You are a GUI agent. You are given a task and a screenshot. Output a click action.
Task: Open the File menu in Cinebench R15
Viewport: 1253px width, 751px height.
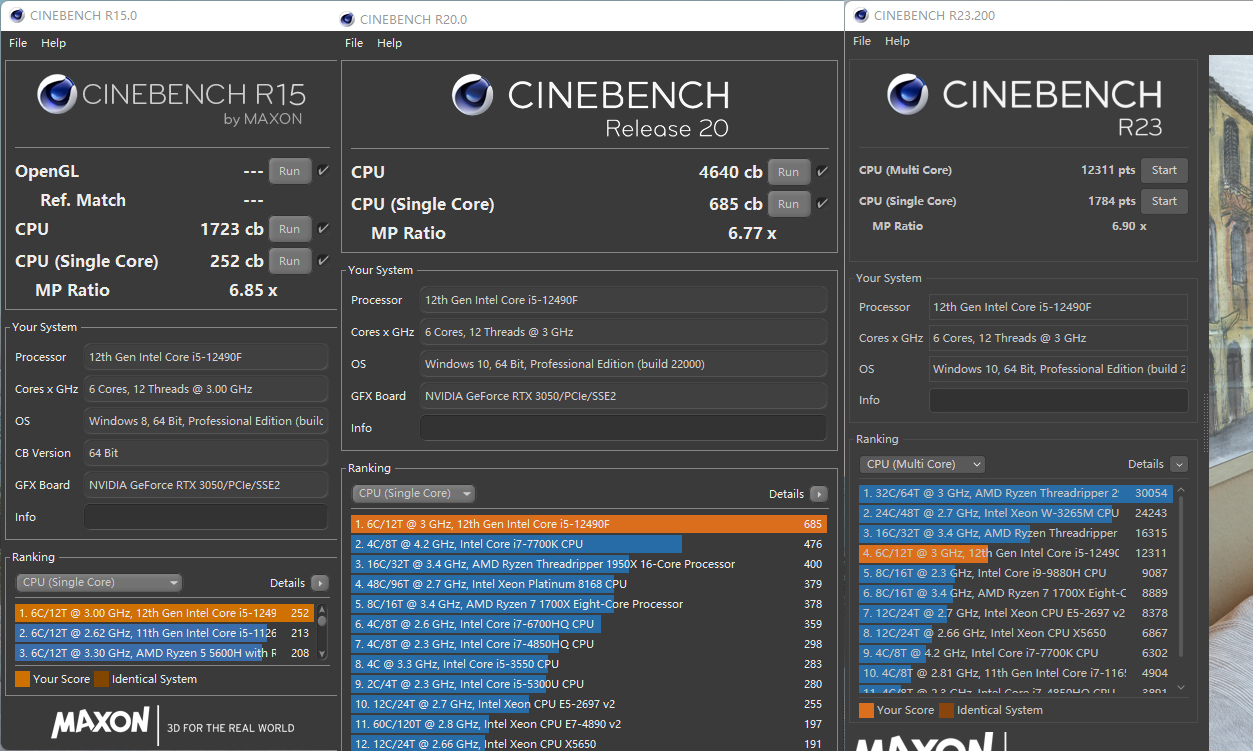click(x=18, y=43)
